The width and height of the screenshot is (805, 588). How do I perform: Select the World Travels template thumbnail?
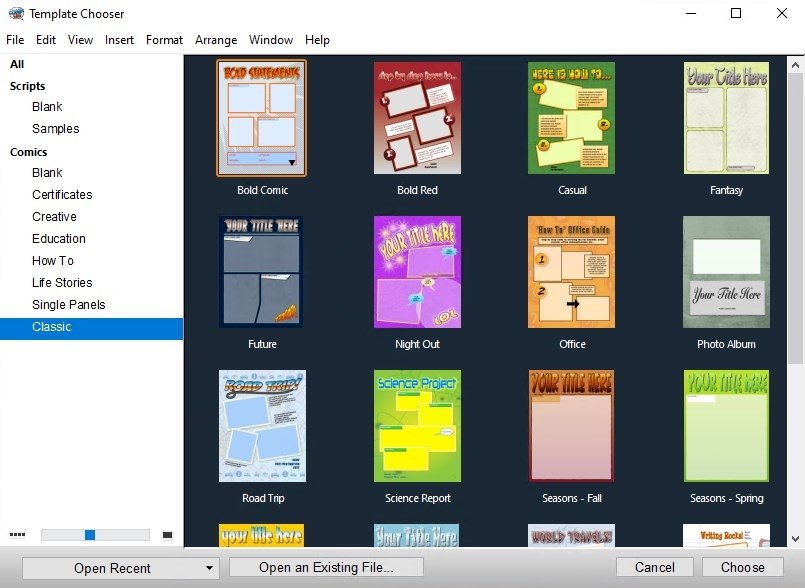point(571,535)
